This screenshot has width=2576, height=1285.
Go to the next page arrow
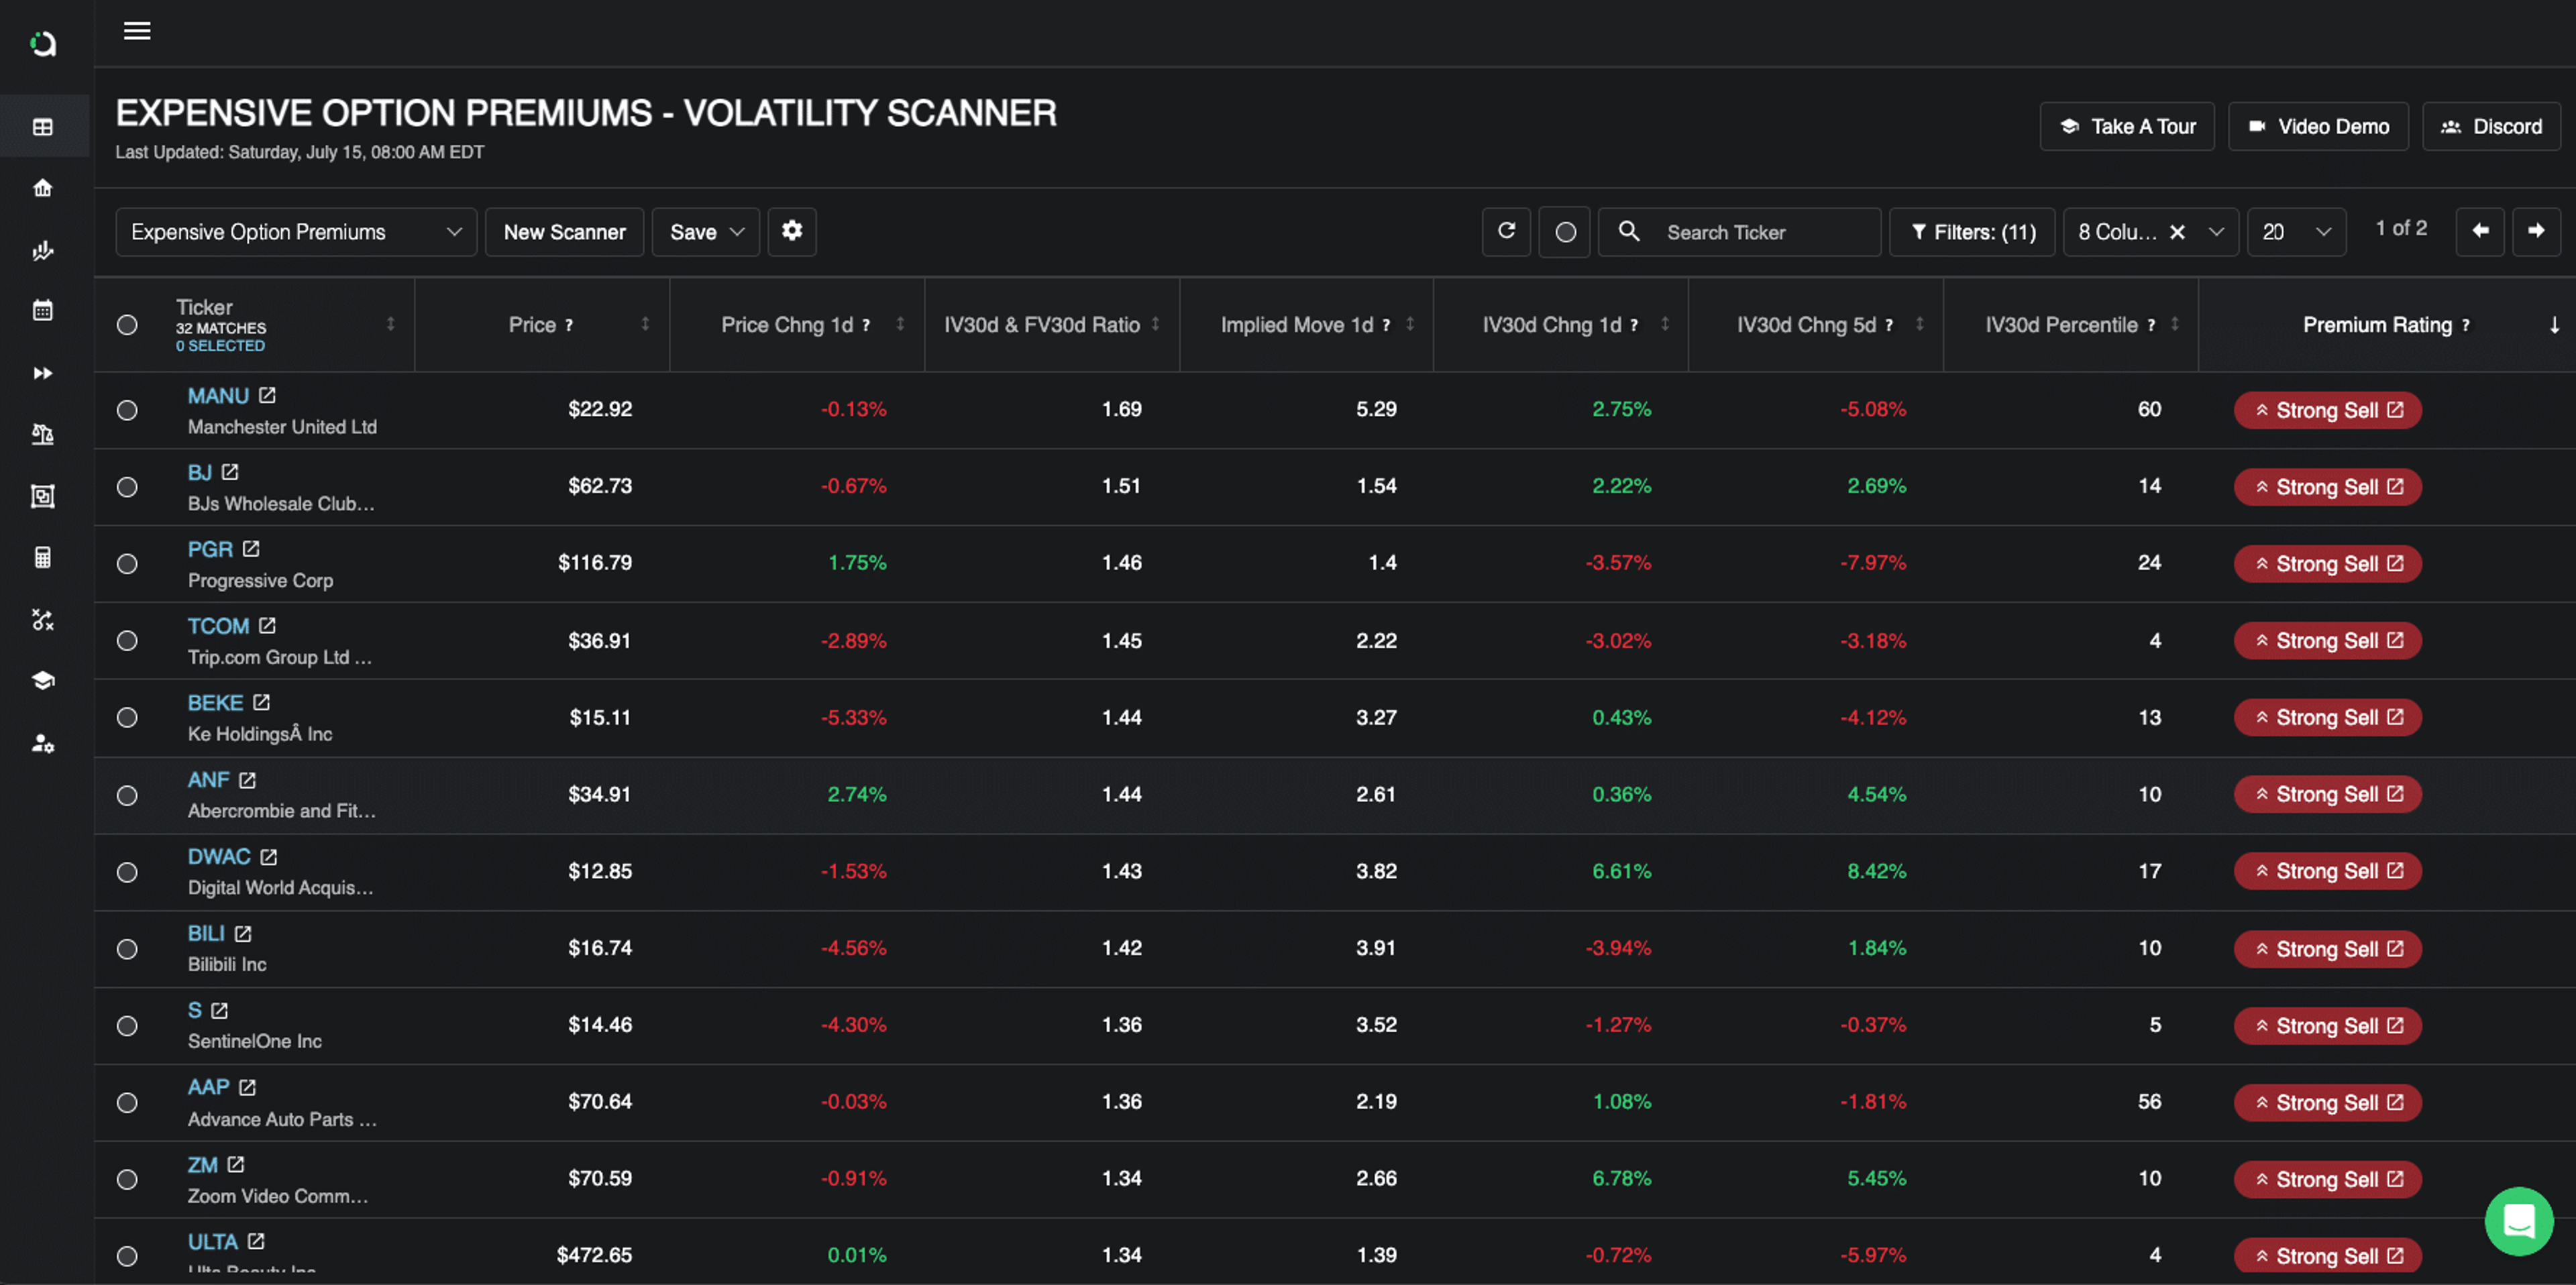click(2536, 231)
